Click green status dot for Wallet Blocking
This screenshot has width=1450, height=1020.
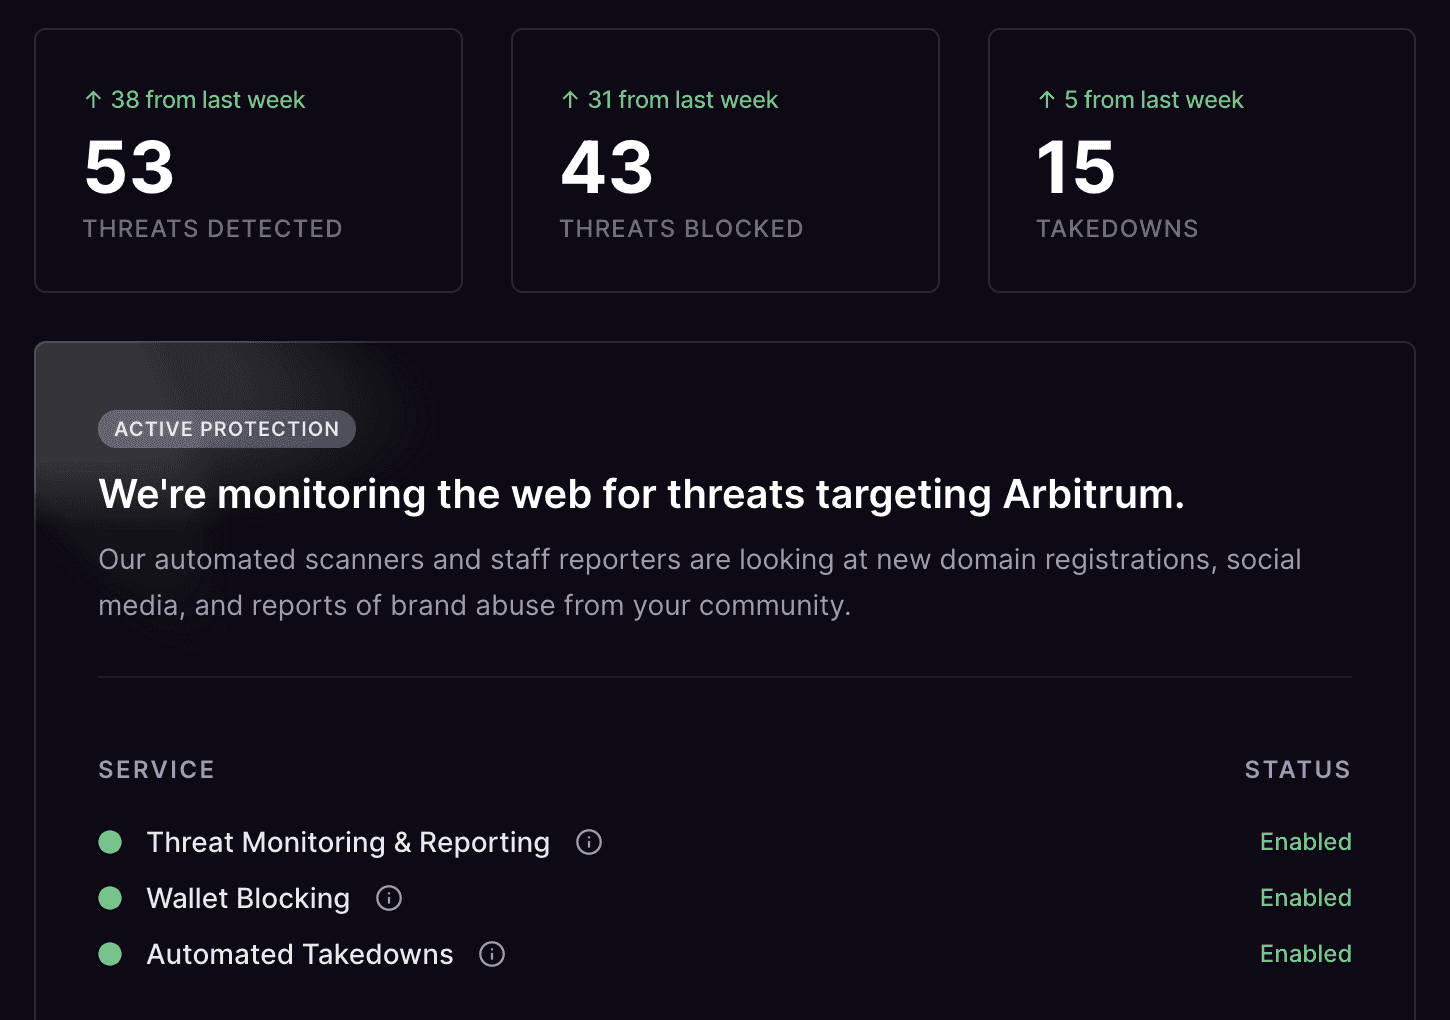pos(110,898)
